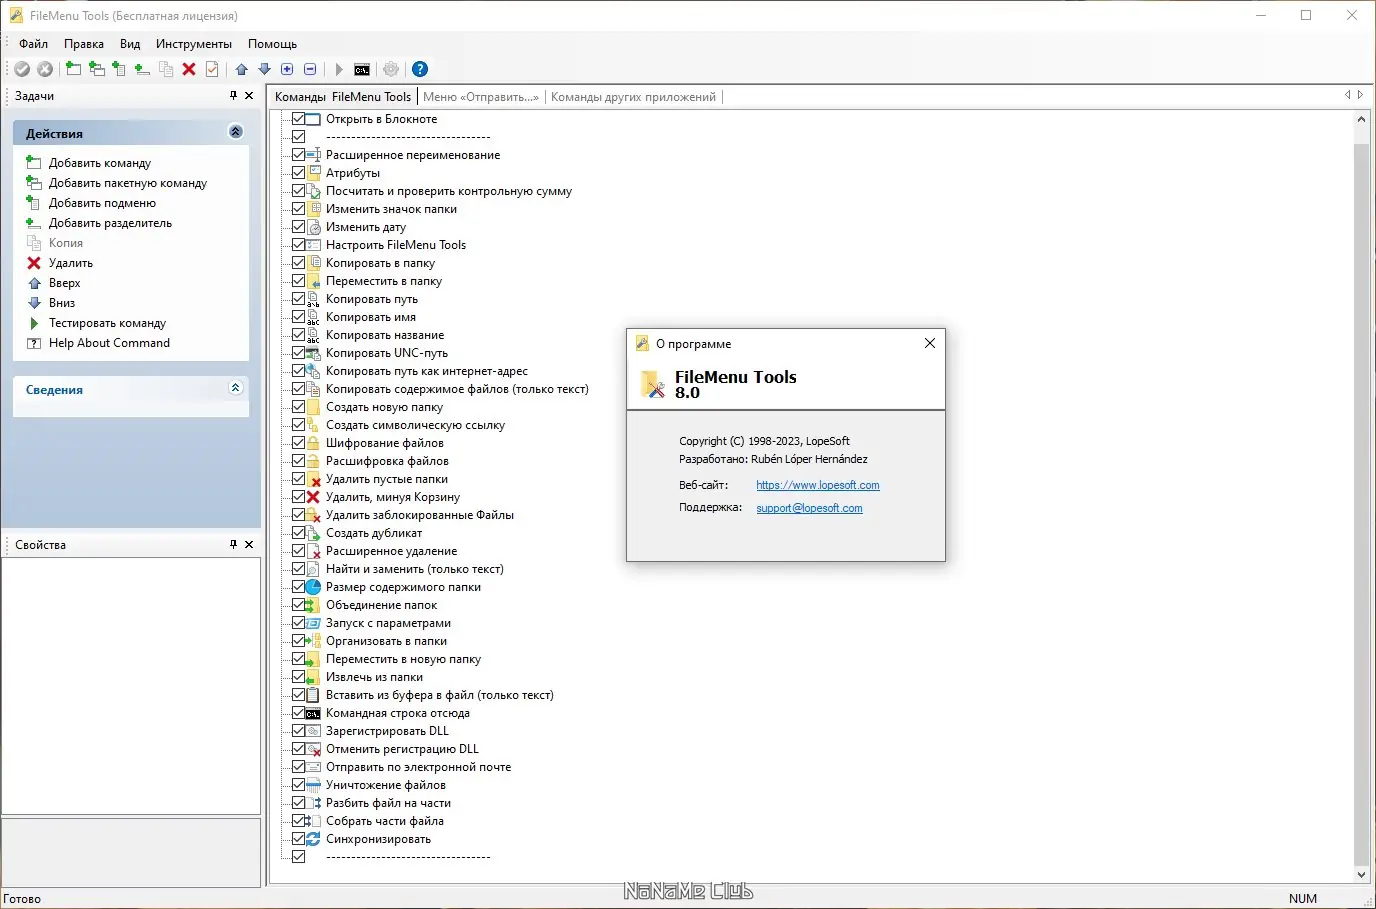
Task: Select the «Расширенное переименование» row
Action: pos(413,155)
